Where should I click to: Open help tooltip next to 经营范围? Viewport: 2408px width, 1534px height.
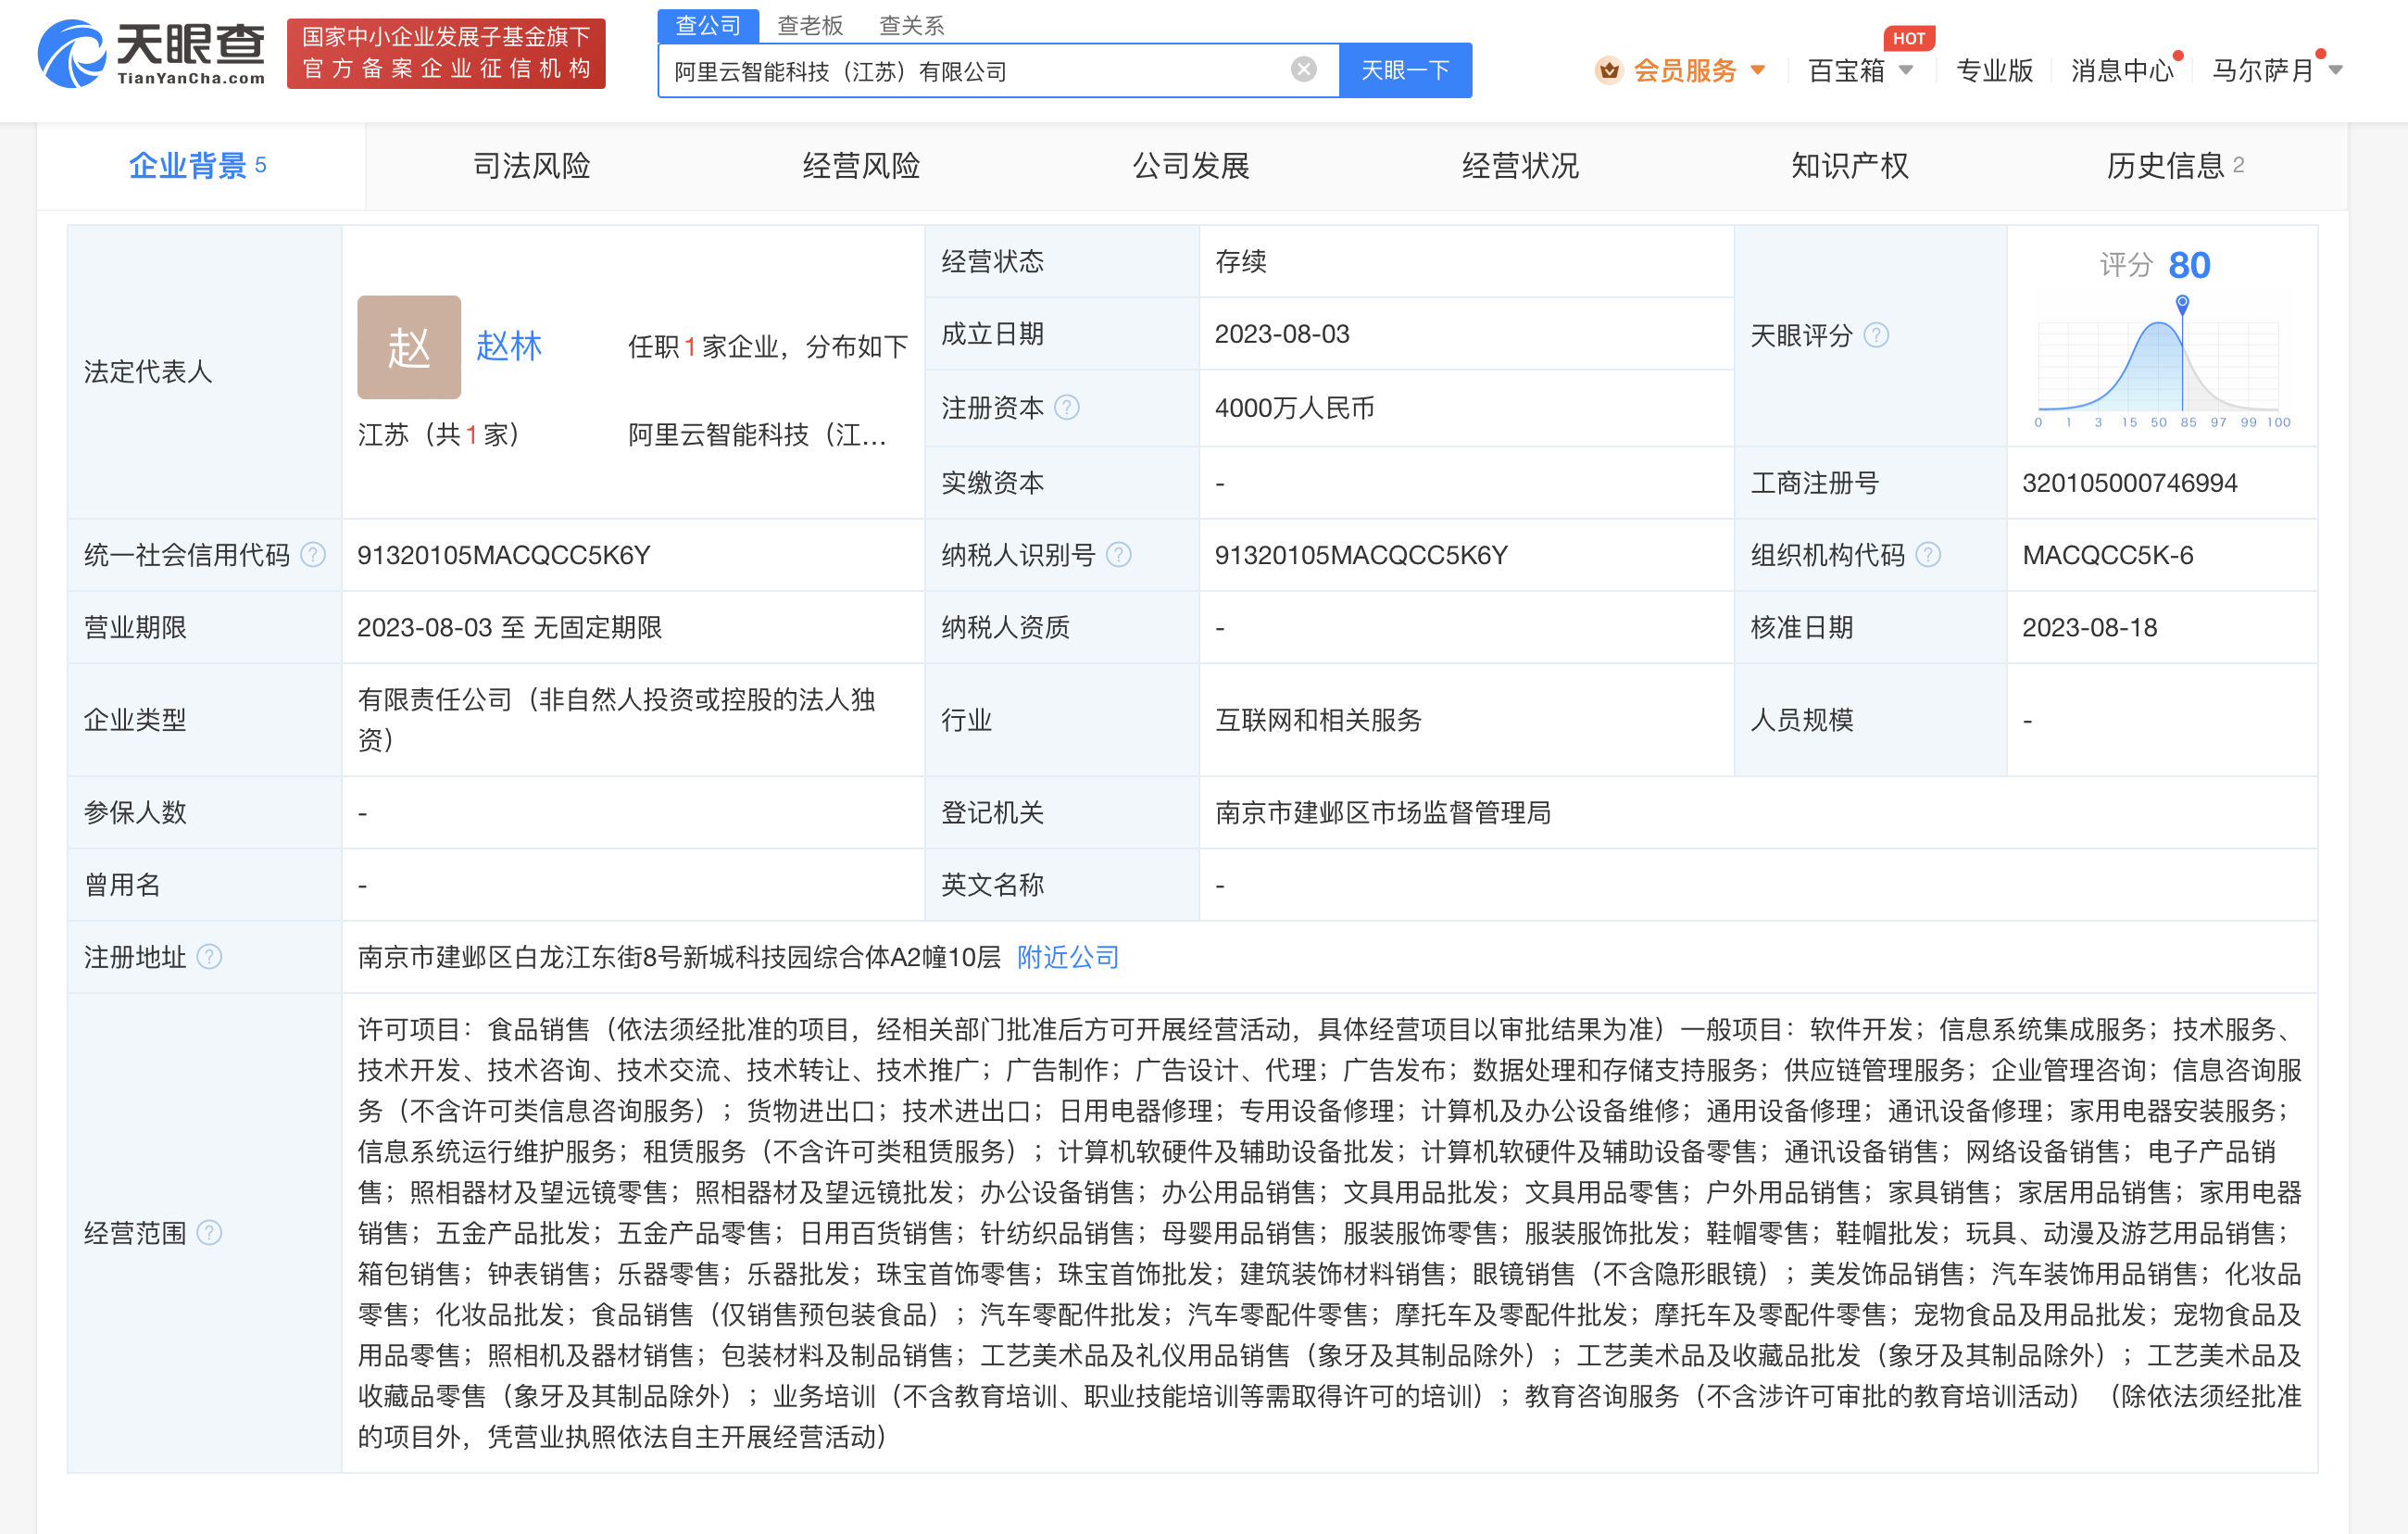[x=211, y=1233]
